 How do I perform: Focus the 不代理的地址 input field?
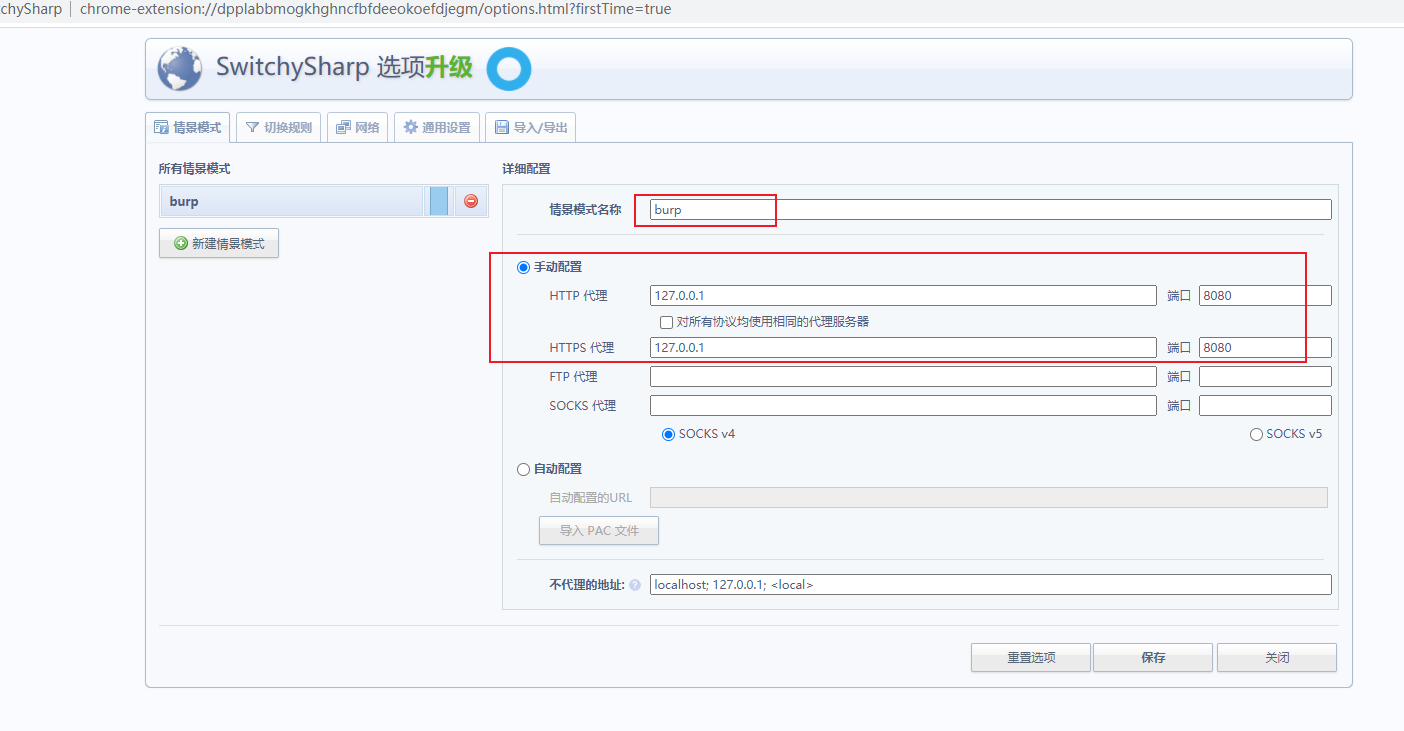point(991,584)
